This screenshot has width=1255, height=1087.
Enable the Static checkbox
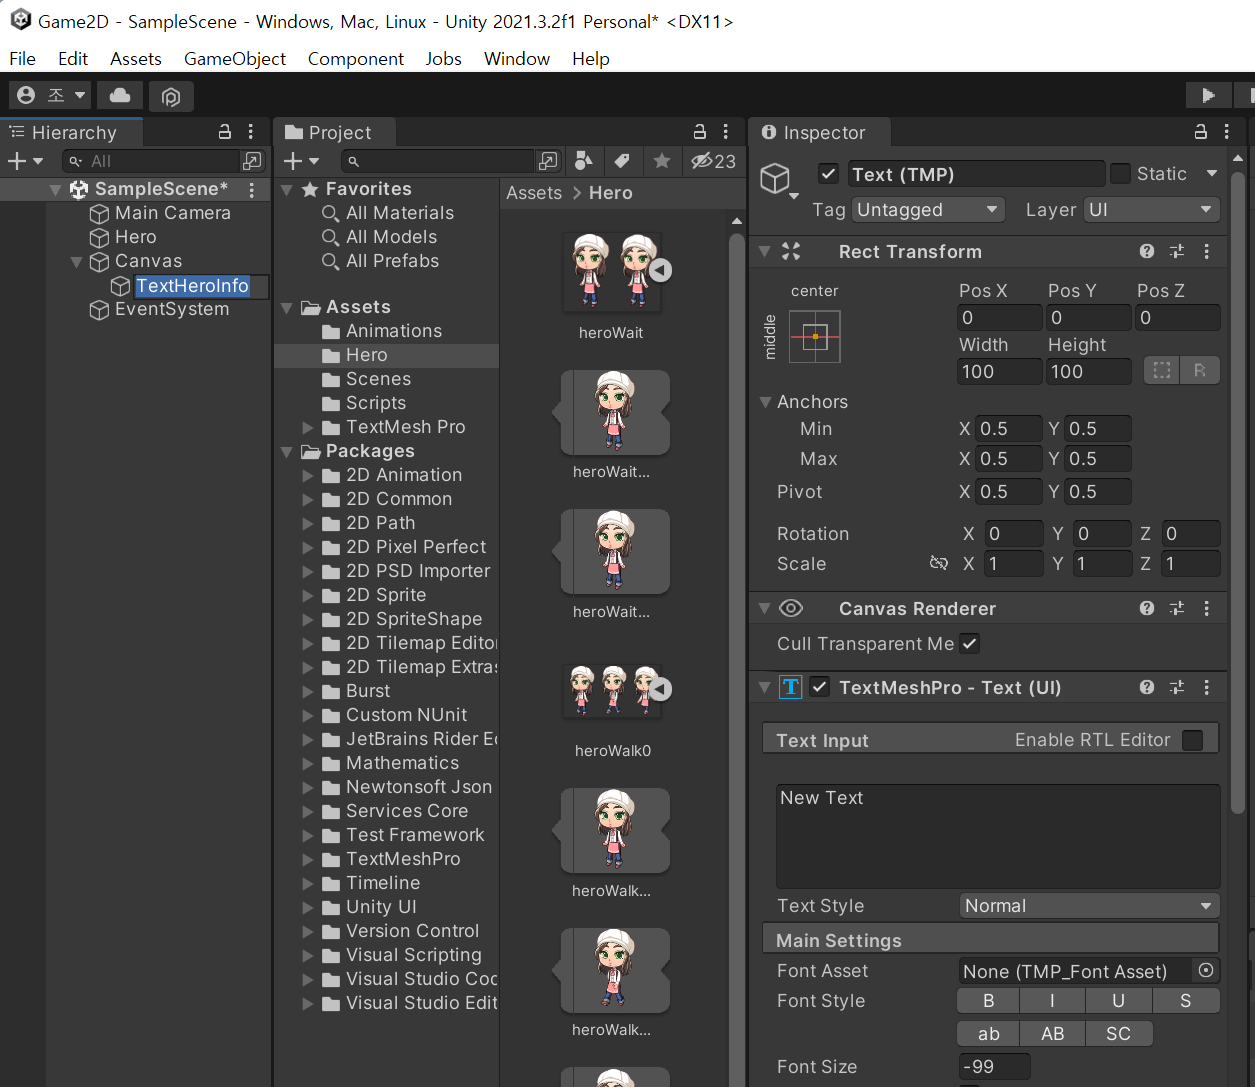coord(1121,174)
